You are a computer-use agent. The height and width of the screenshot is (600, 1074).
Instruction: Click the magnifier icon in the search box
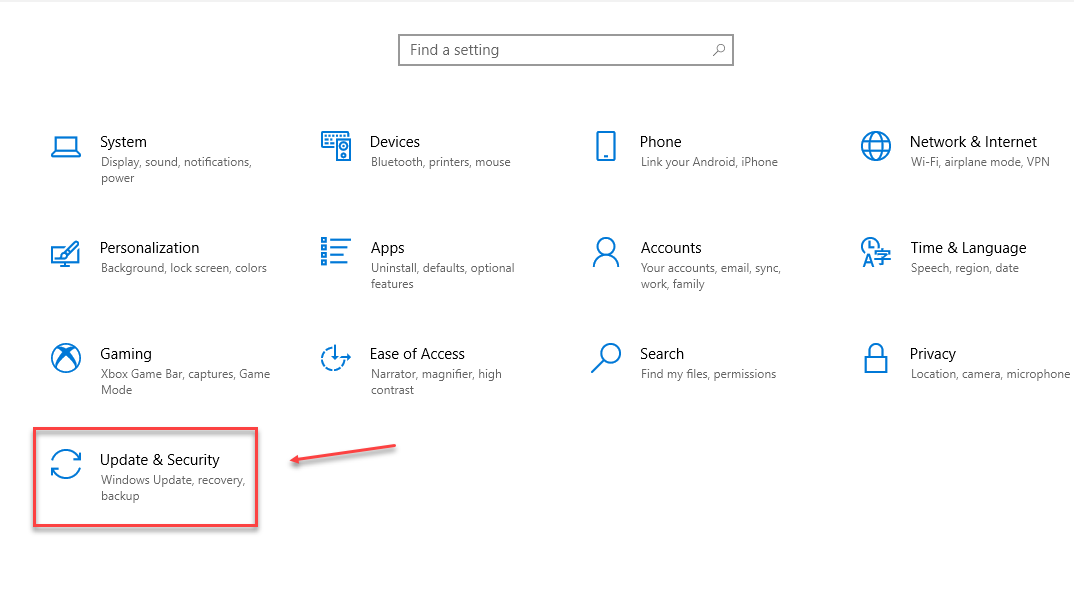[719, 50]
